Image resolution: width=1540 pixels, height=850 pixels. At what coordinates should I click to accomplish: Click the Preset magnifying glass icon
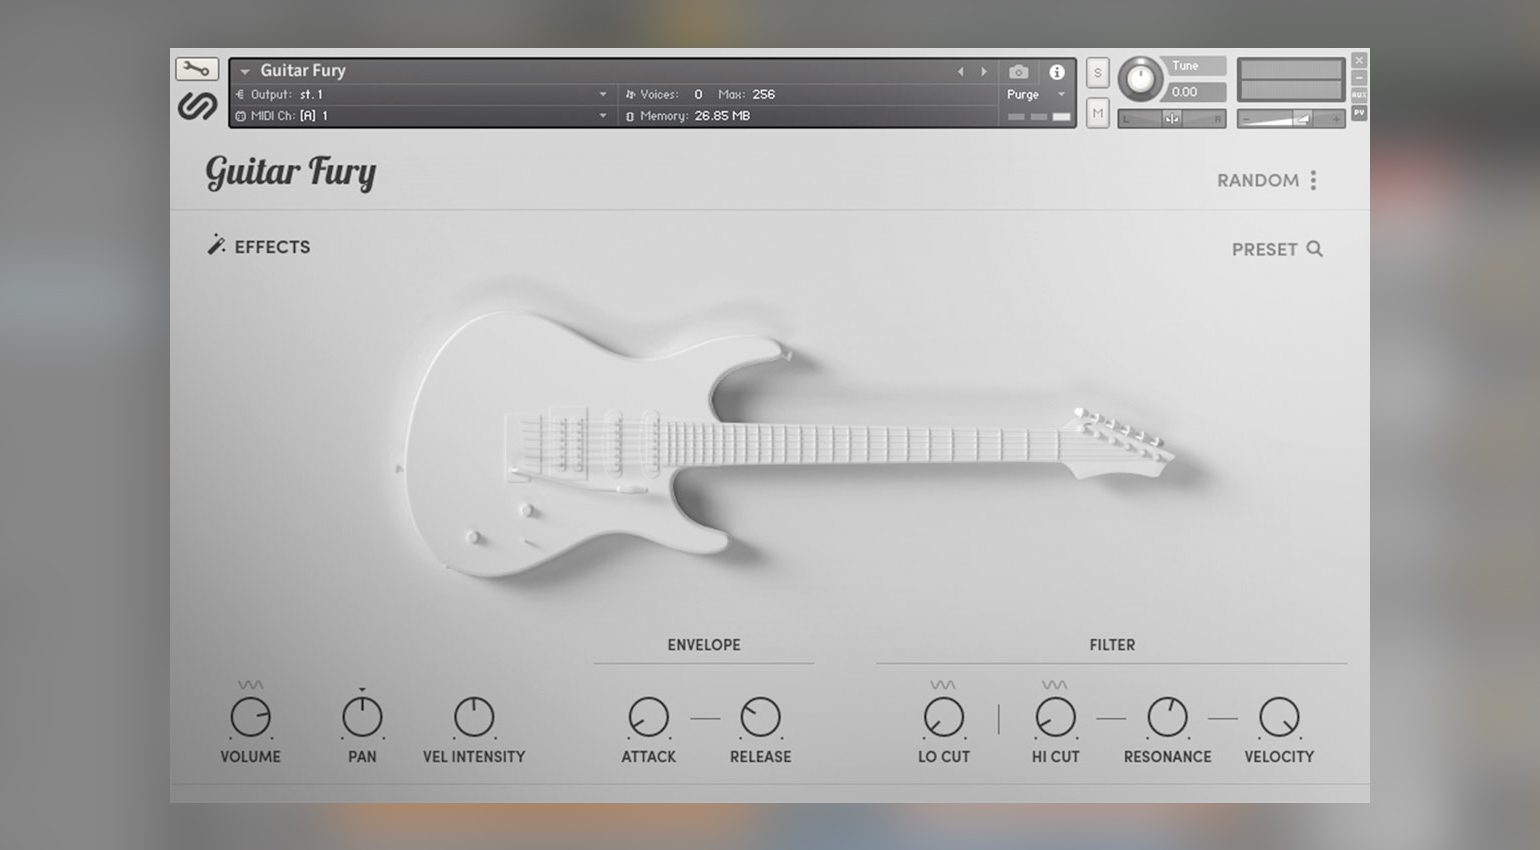(1314, 249)
